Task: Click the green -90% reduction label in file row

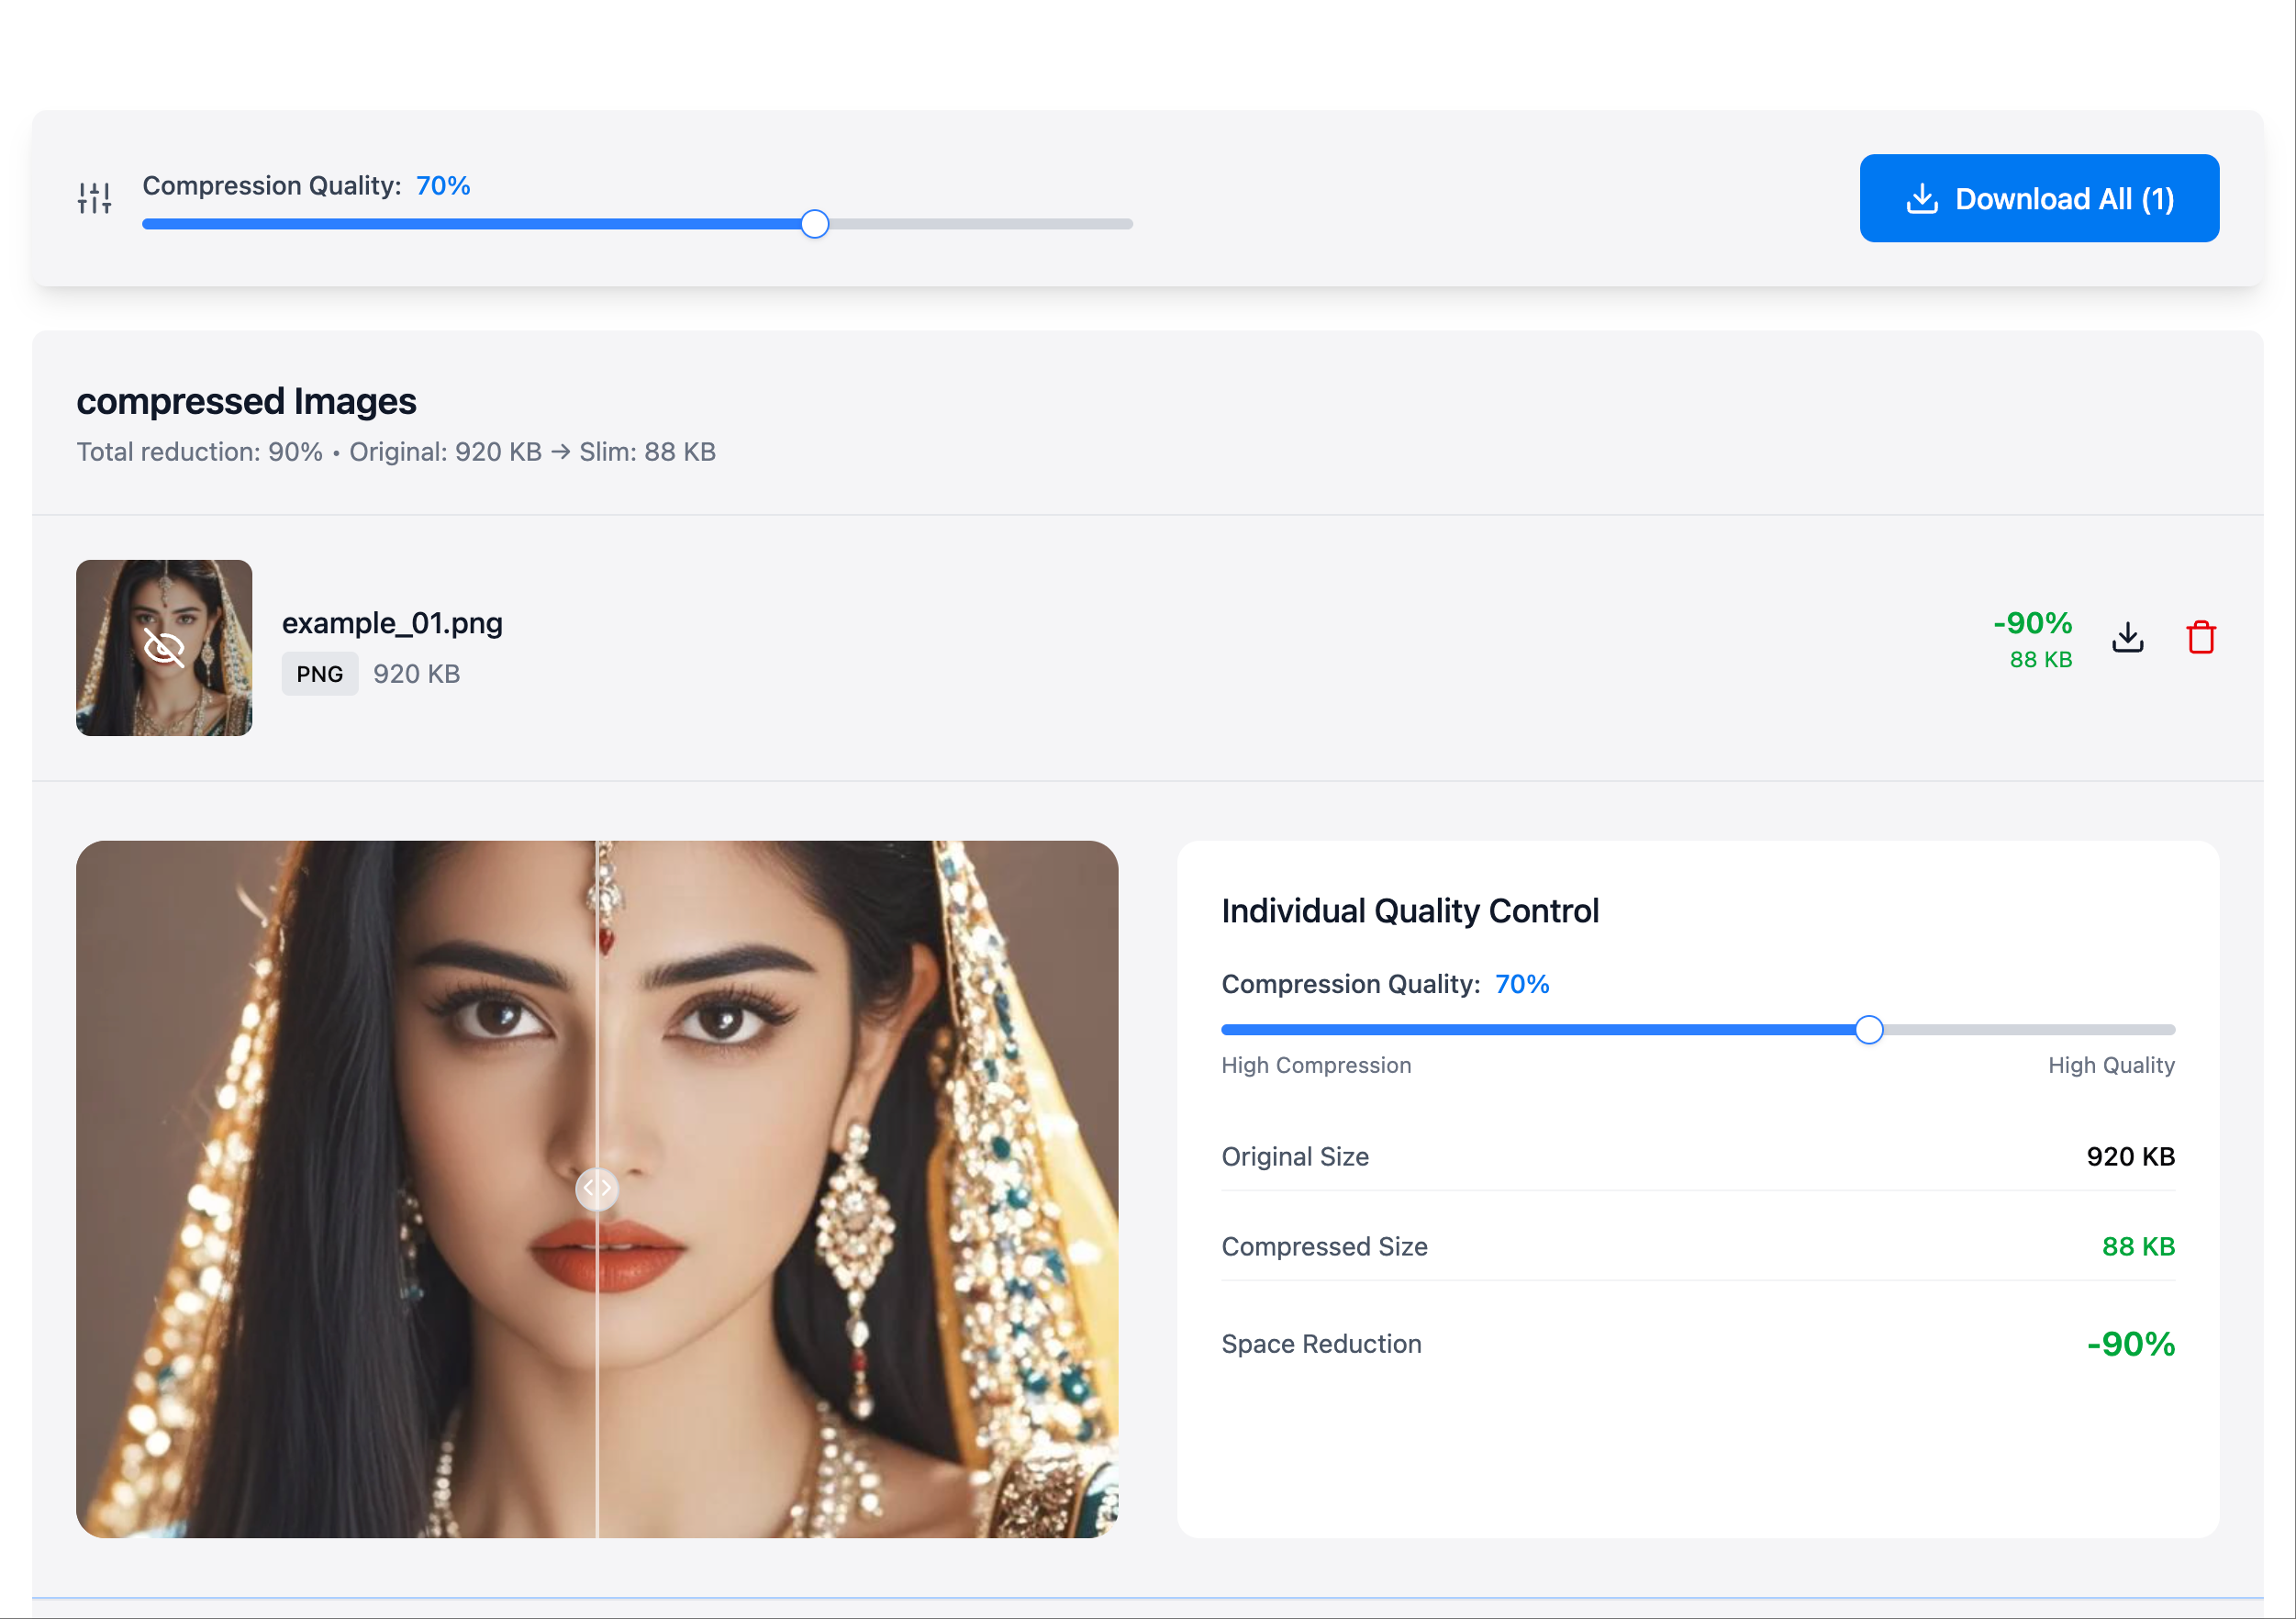Action: (2031, 623)
